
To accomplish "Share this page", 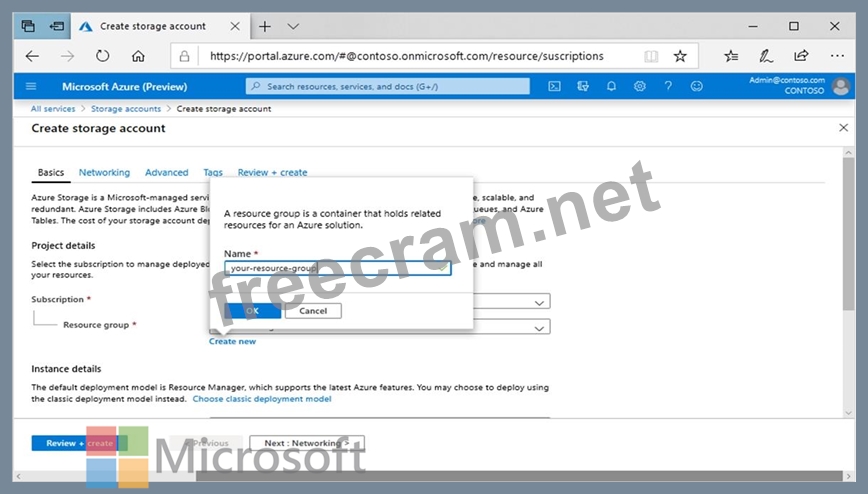I will point(801,56).
